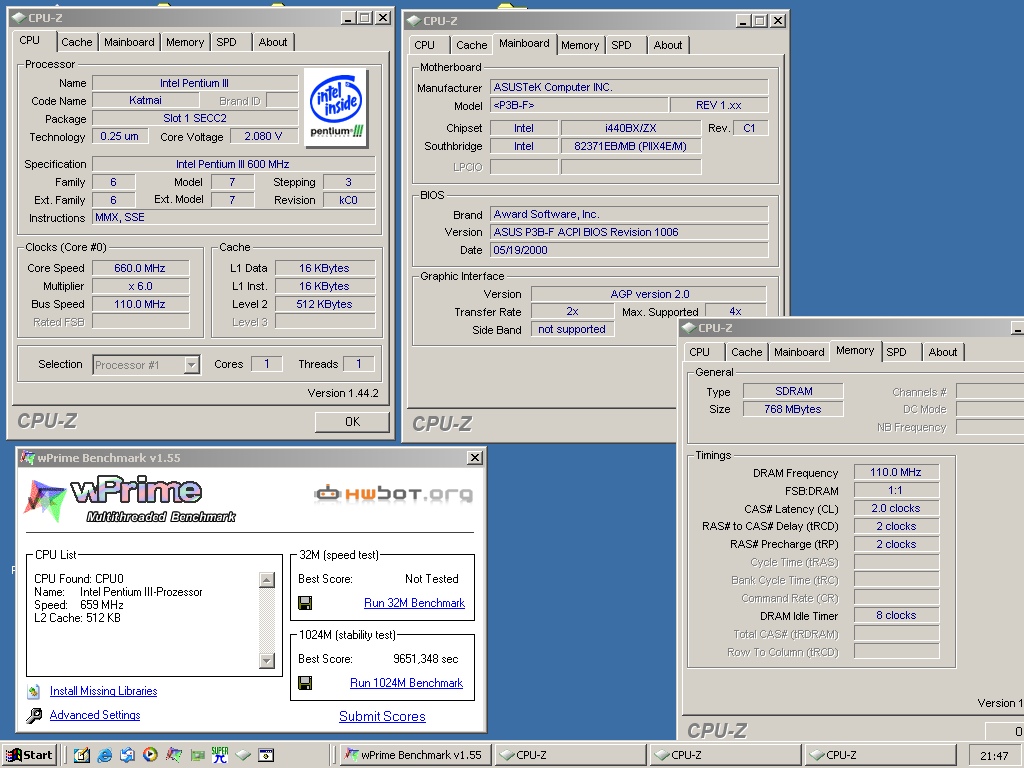Click the Bus Speed 110.0 MHz value
The width and height of the screenshot is (1024, 768).
[140, 304]
